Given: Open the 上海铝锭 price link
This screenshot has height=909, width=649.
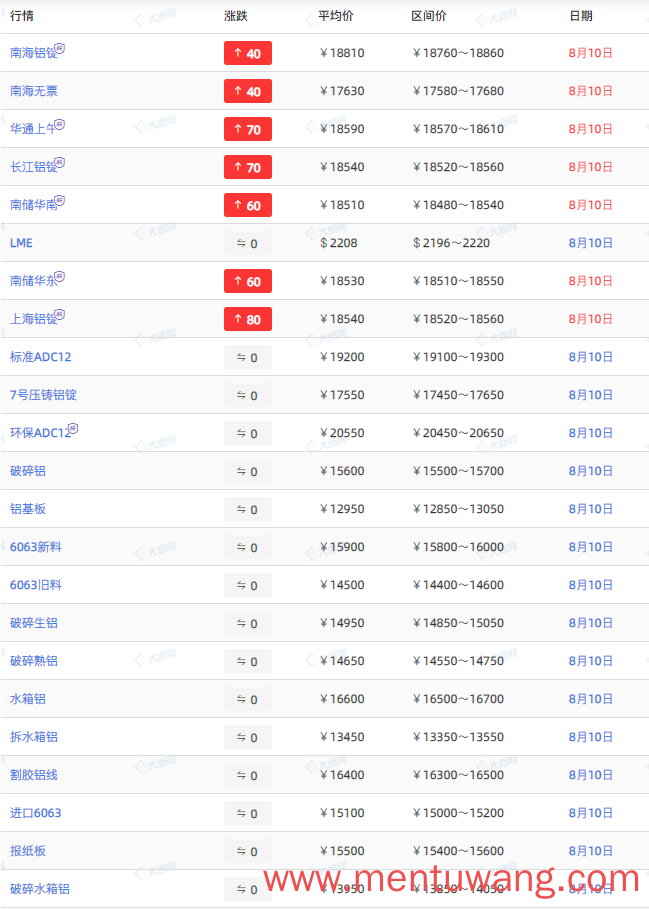Looking at the screenshot, I should pos(34,319).
